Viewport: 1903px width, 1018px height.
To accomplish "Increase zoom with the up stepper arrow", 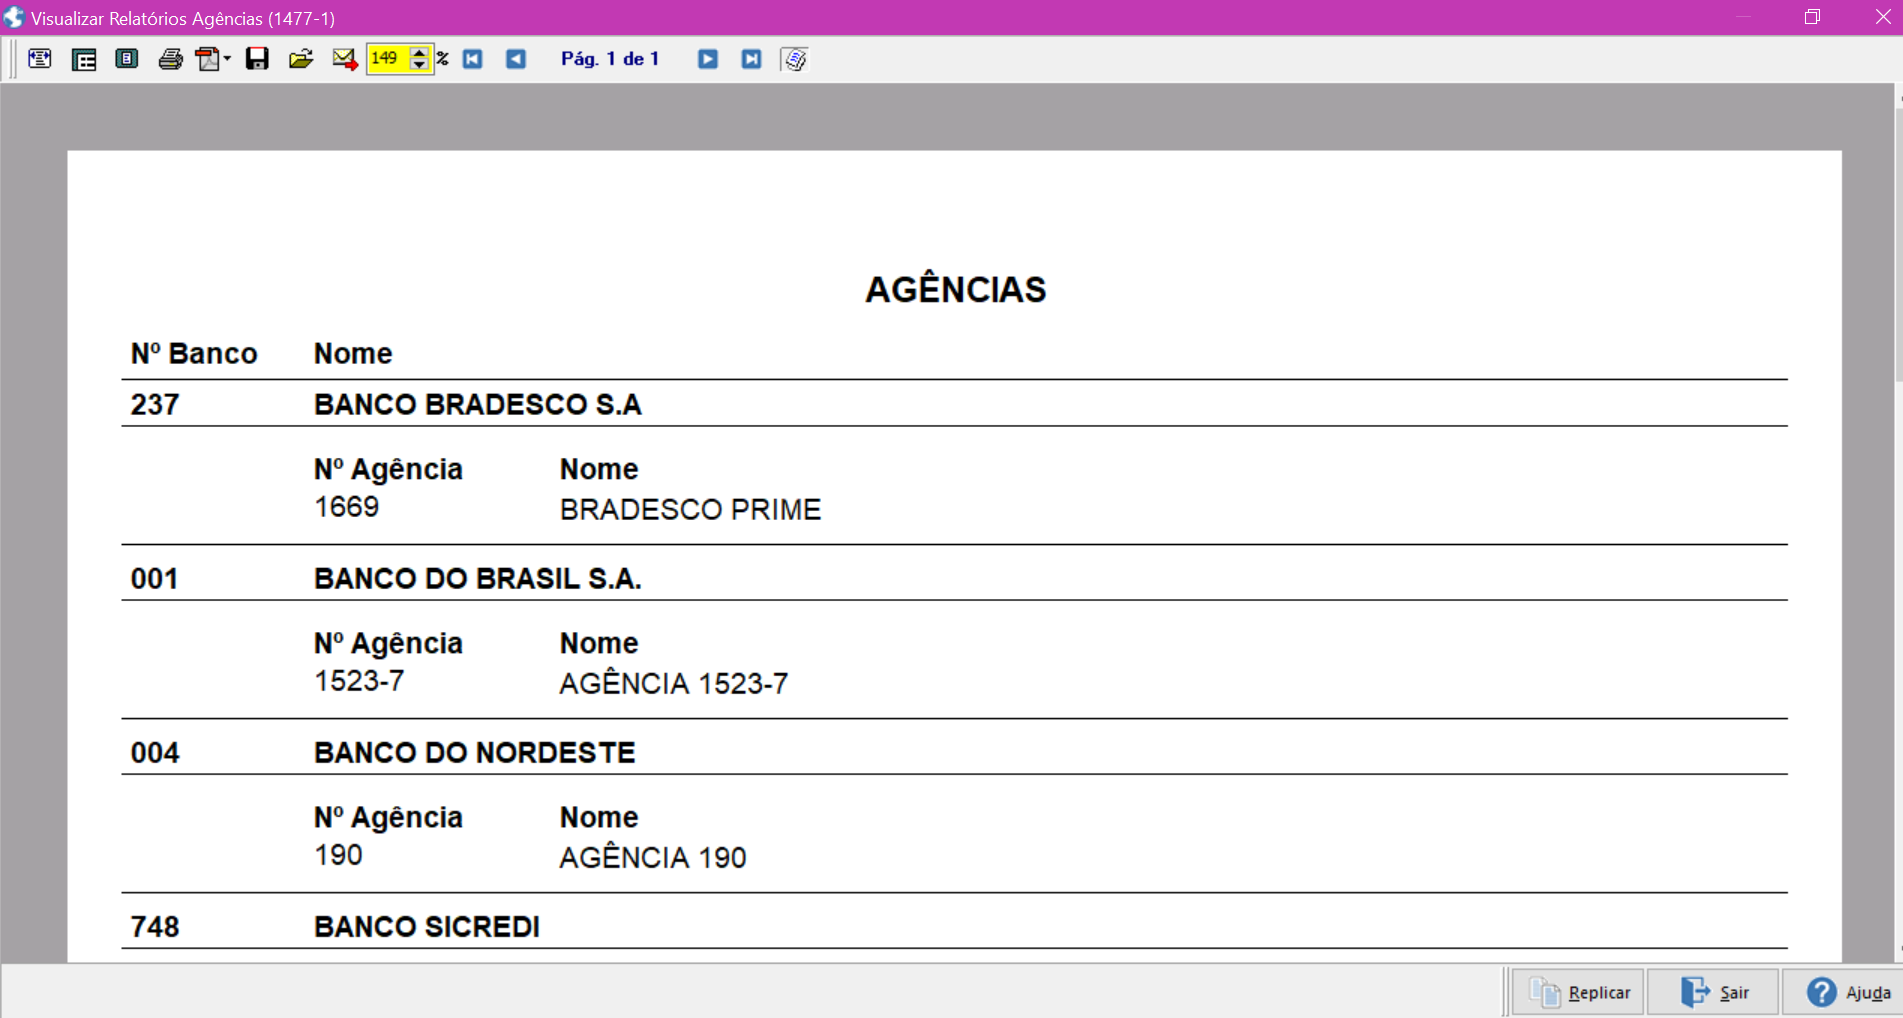I will (420, 52).
